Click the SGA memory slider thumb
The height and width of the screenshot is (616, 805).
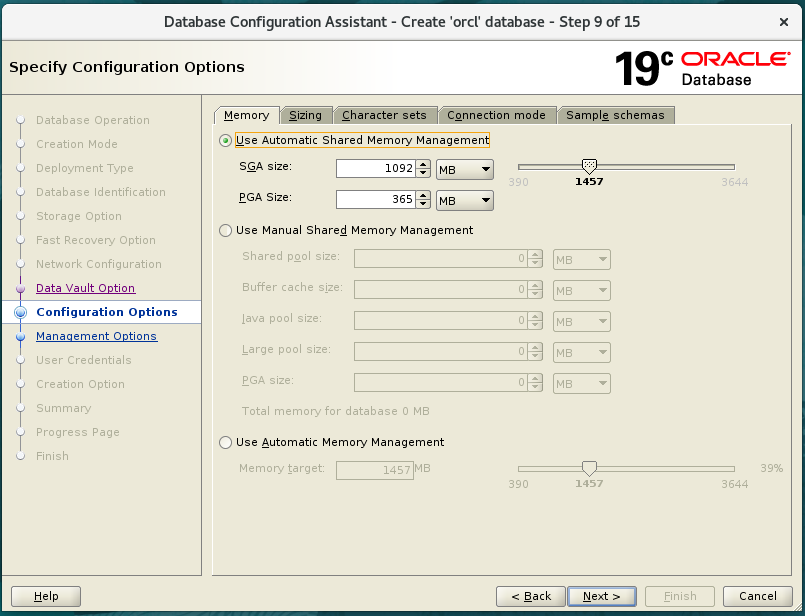point(589,166)
